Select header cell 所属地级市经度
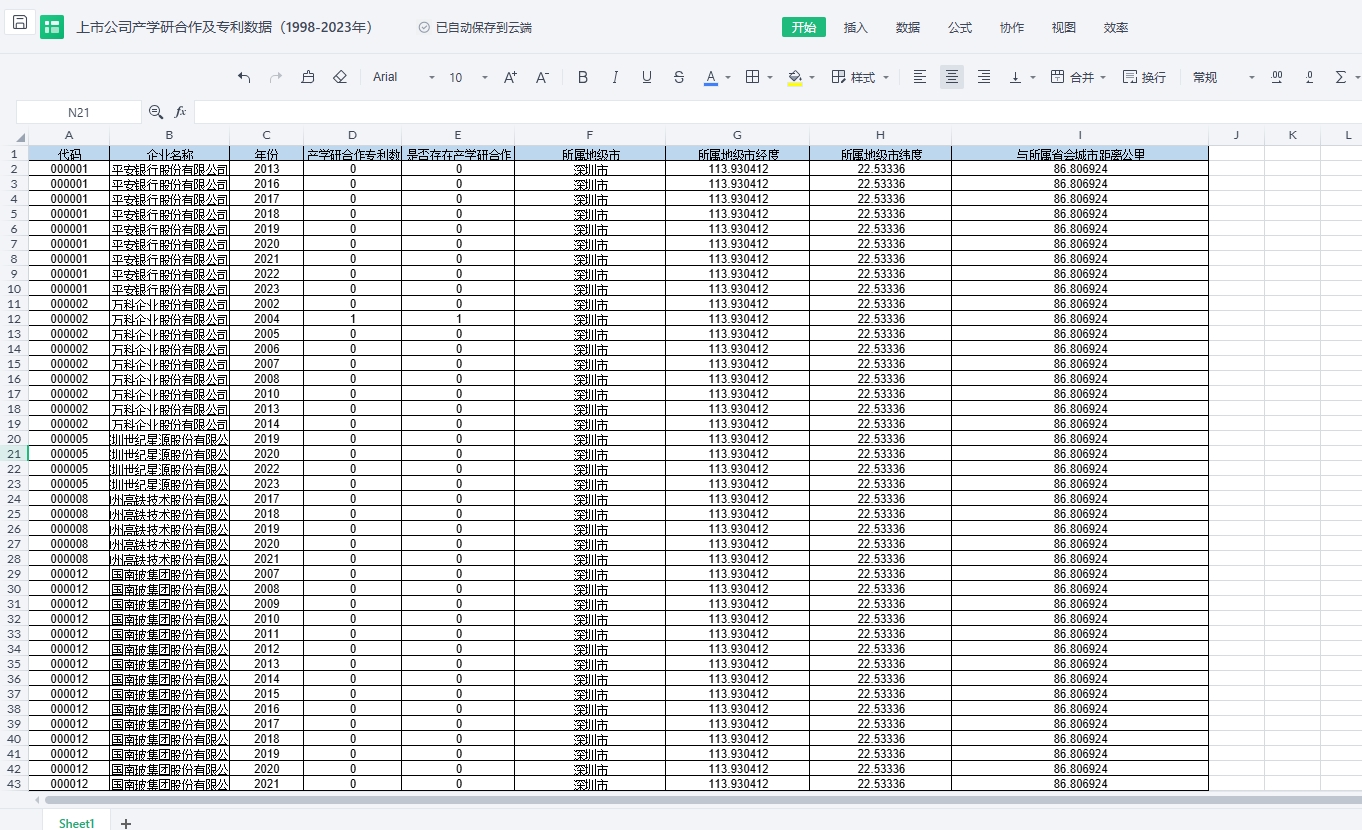 point(738,154)
